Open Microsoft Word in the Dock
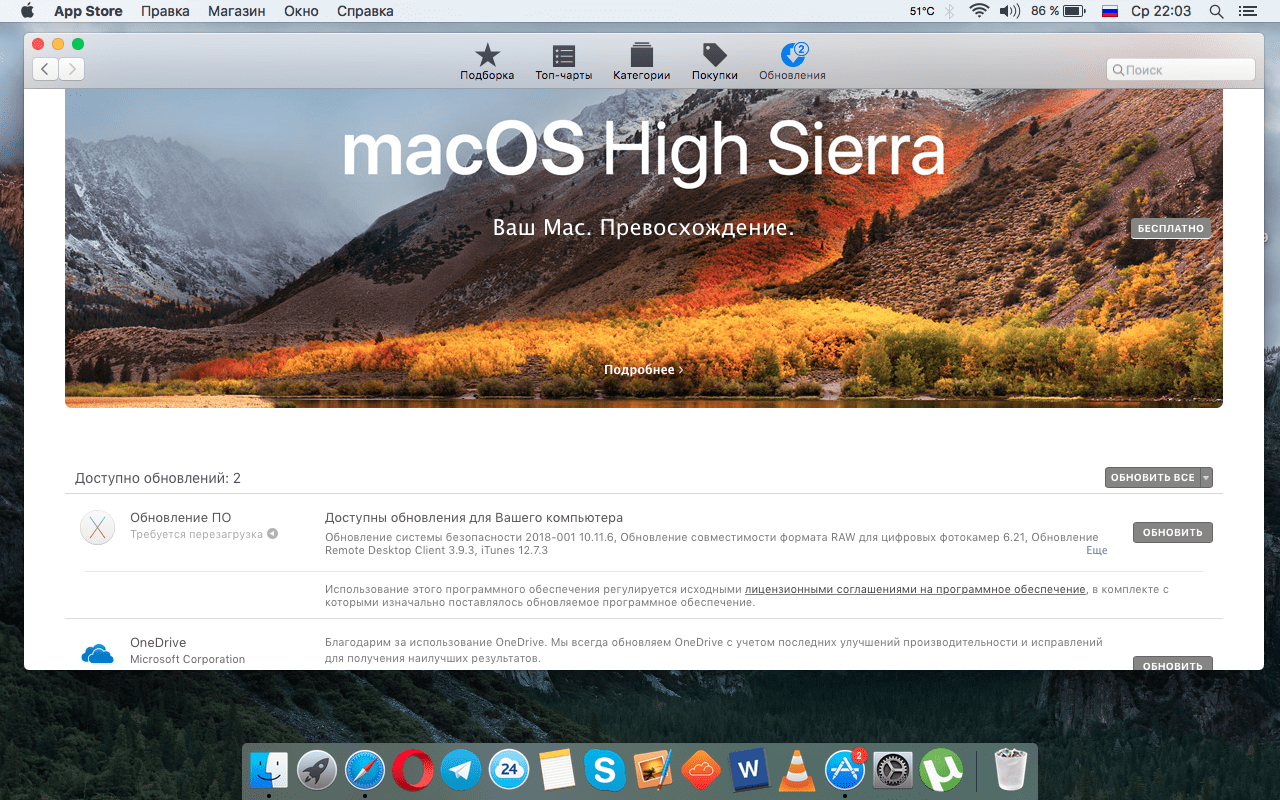 (749, 770)
